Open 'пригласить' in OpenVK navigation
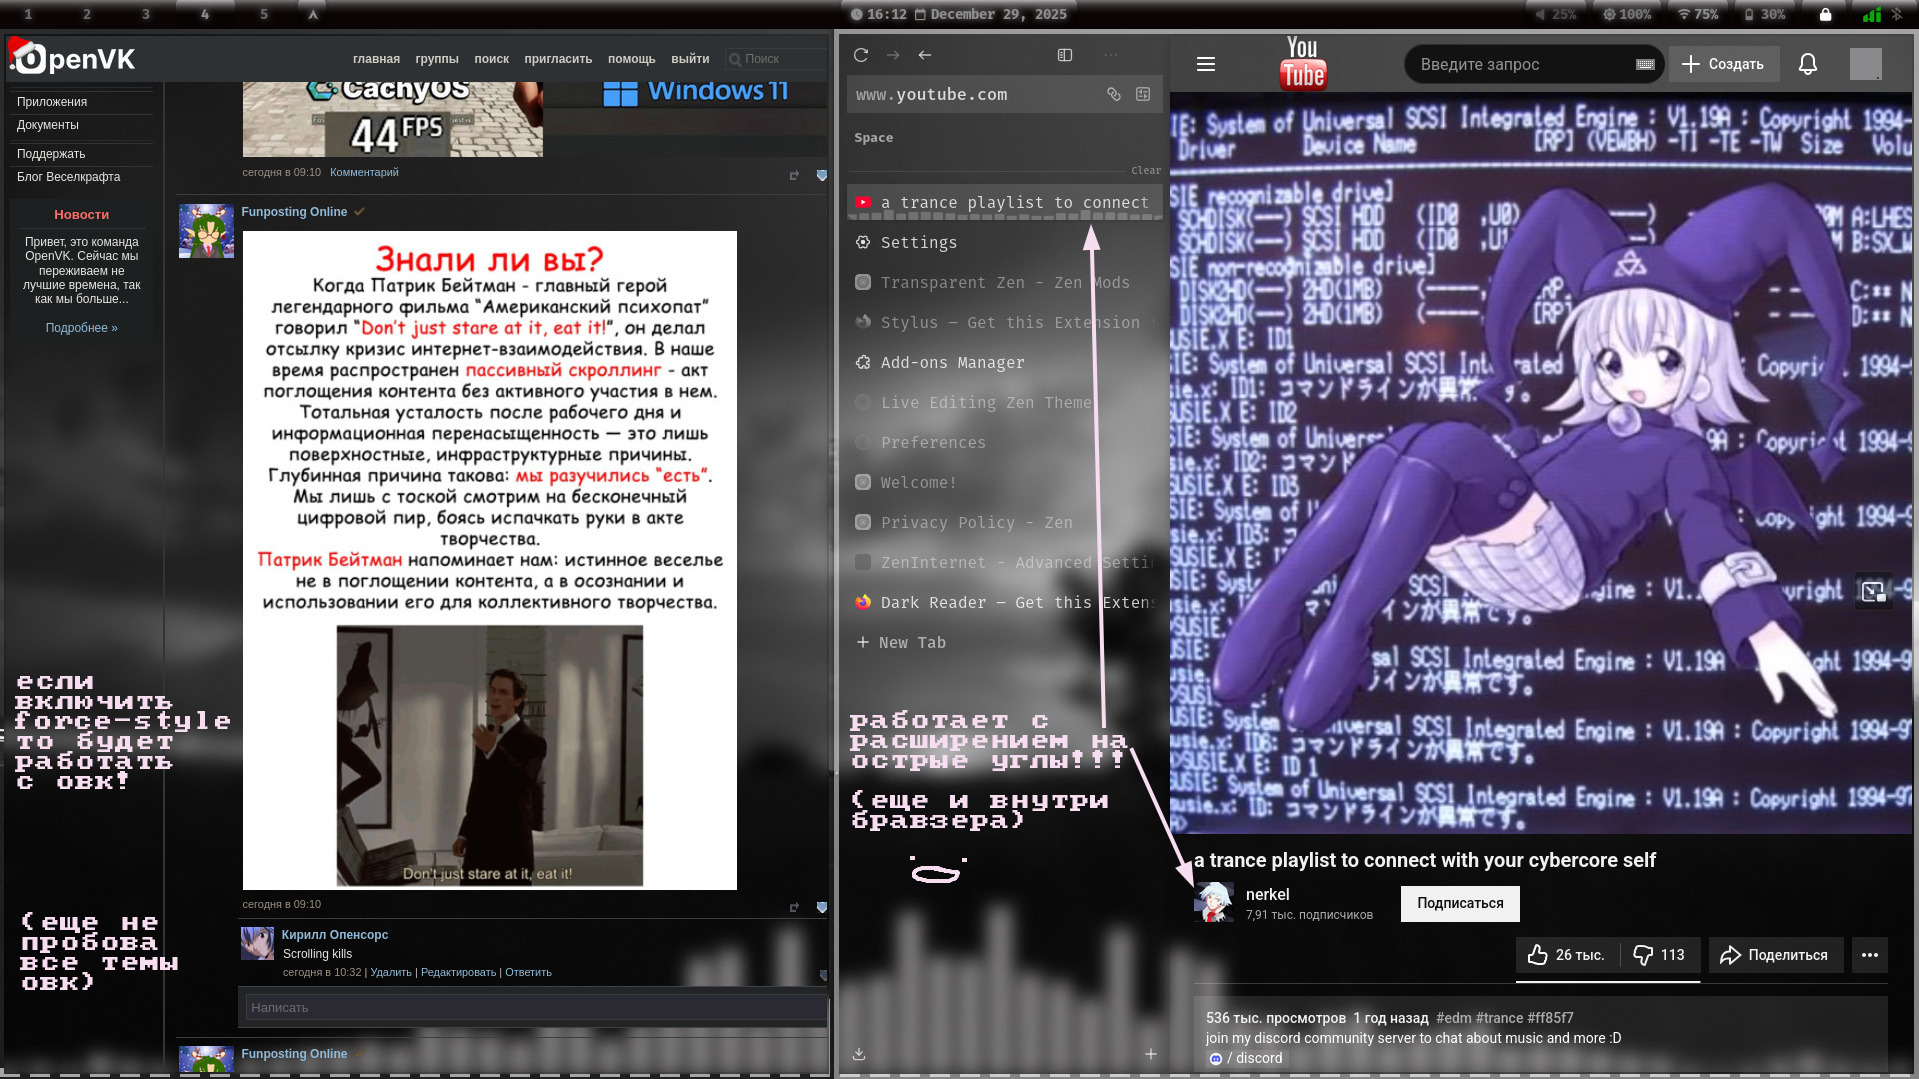 [x=558, y=59]
